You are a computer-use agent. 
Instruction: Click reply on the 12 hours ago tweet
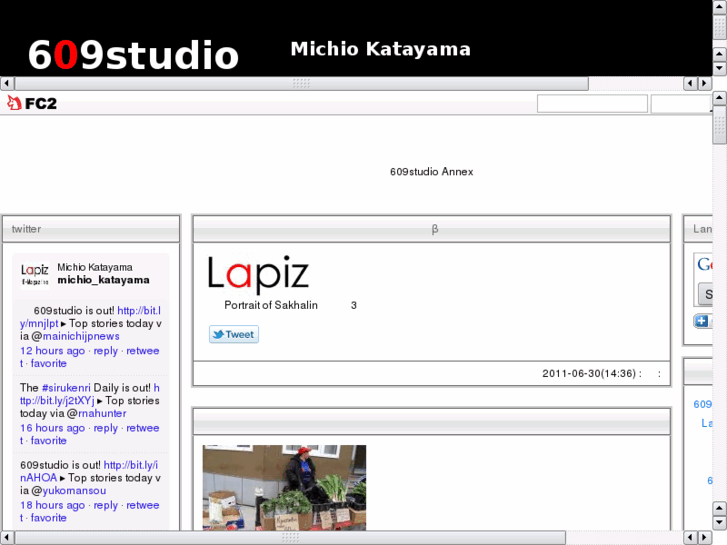(106, 351)
